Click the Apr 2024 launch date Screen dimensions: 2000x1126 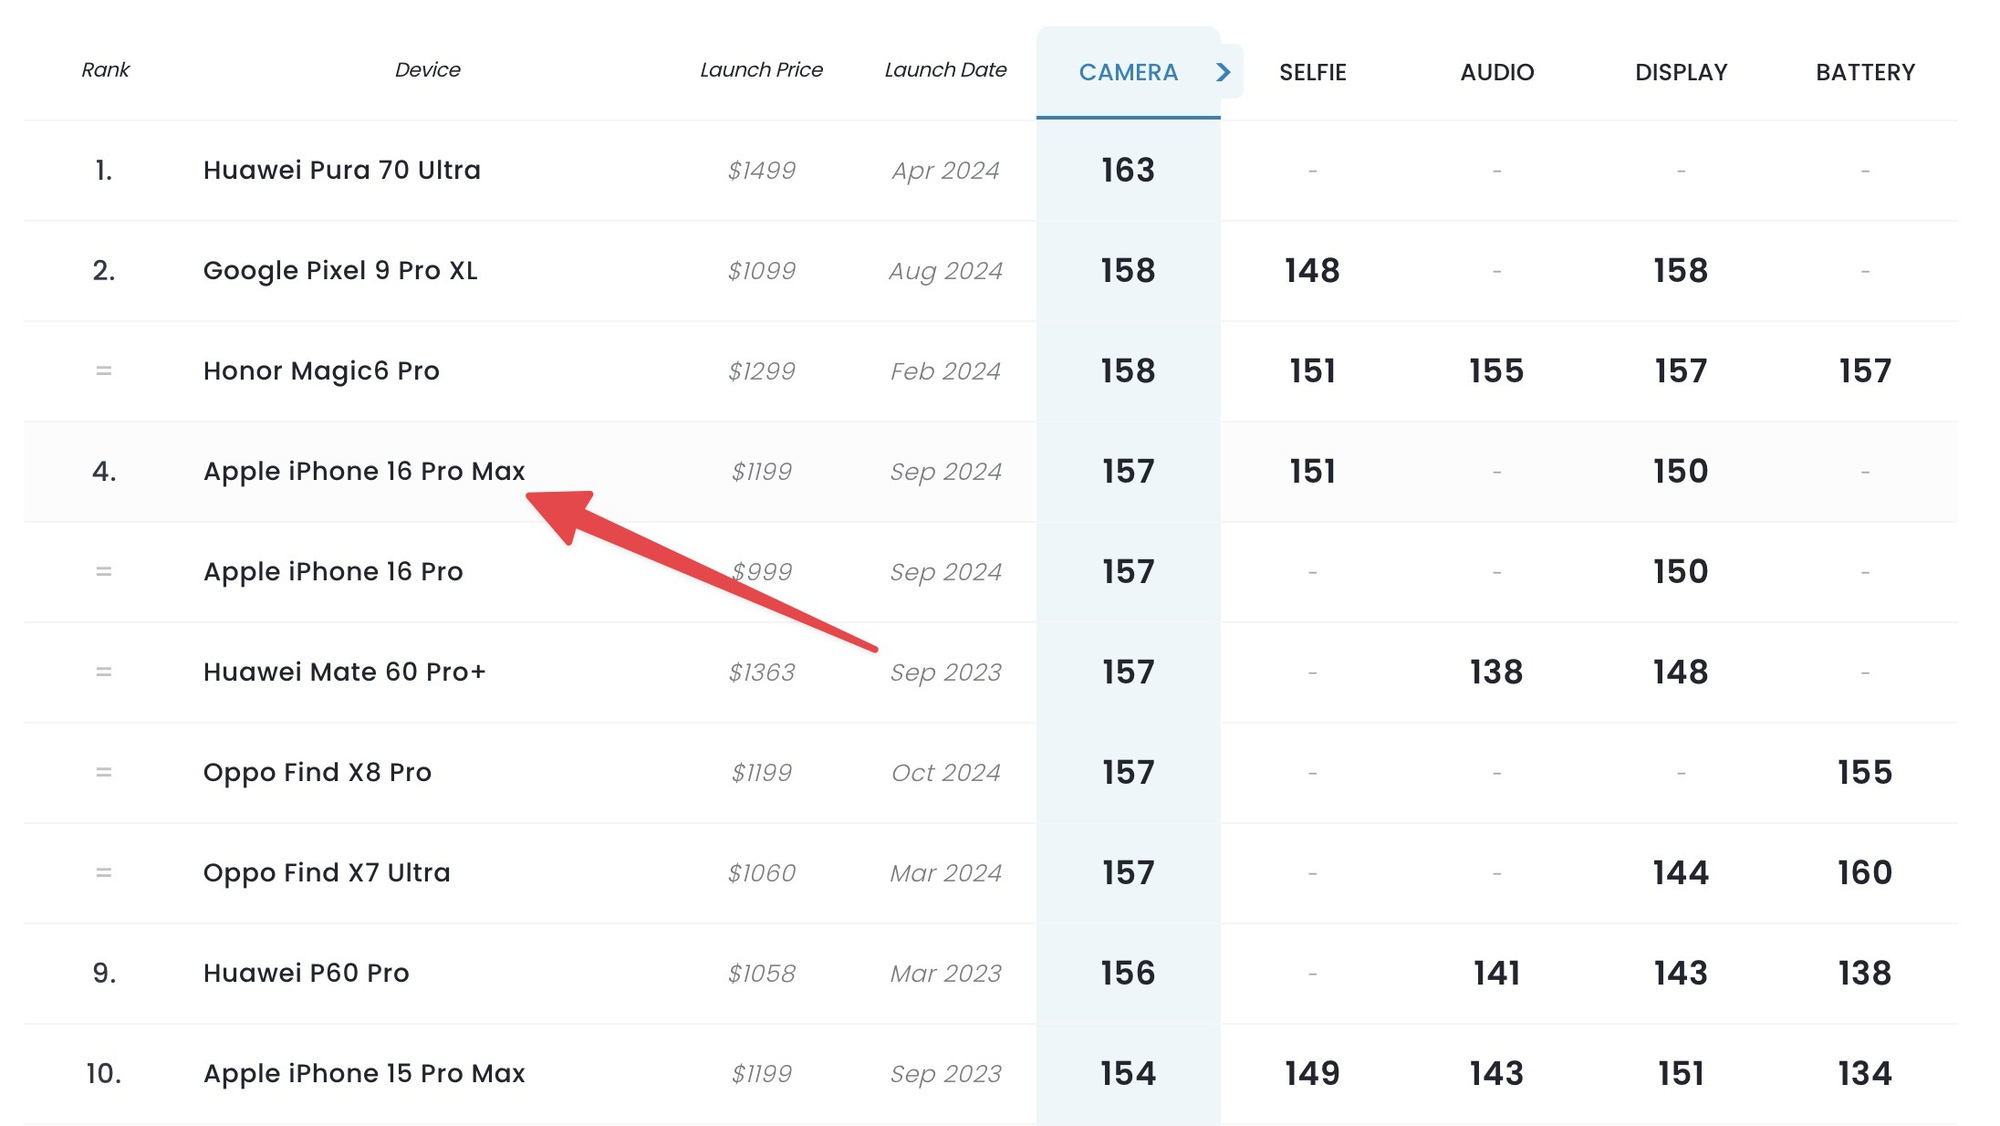pyautogui.click(x=945, y=171)
